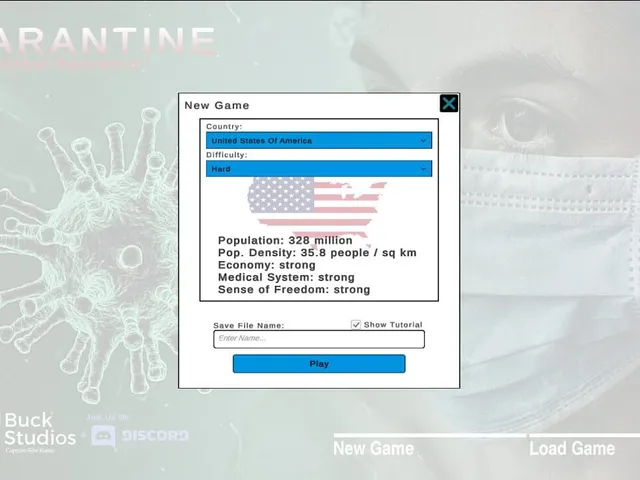Click the Economy: strong text

(267, 265)
